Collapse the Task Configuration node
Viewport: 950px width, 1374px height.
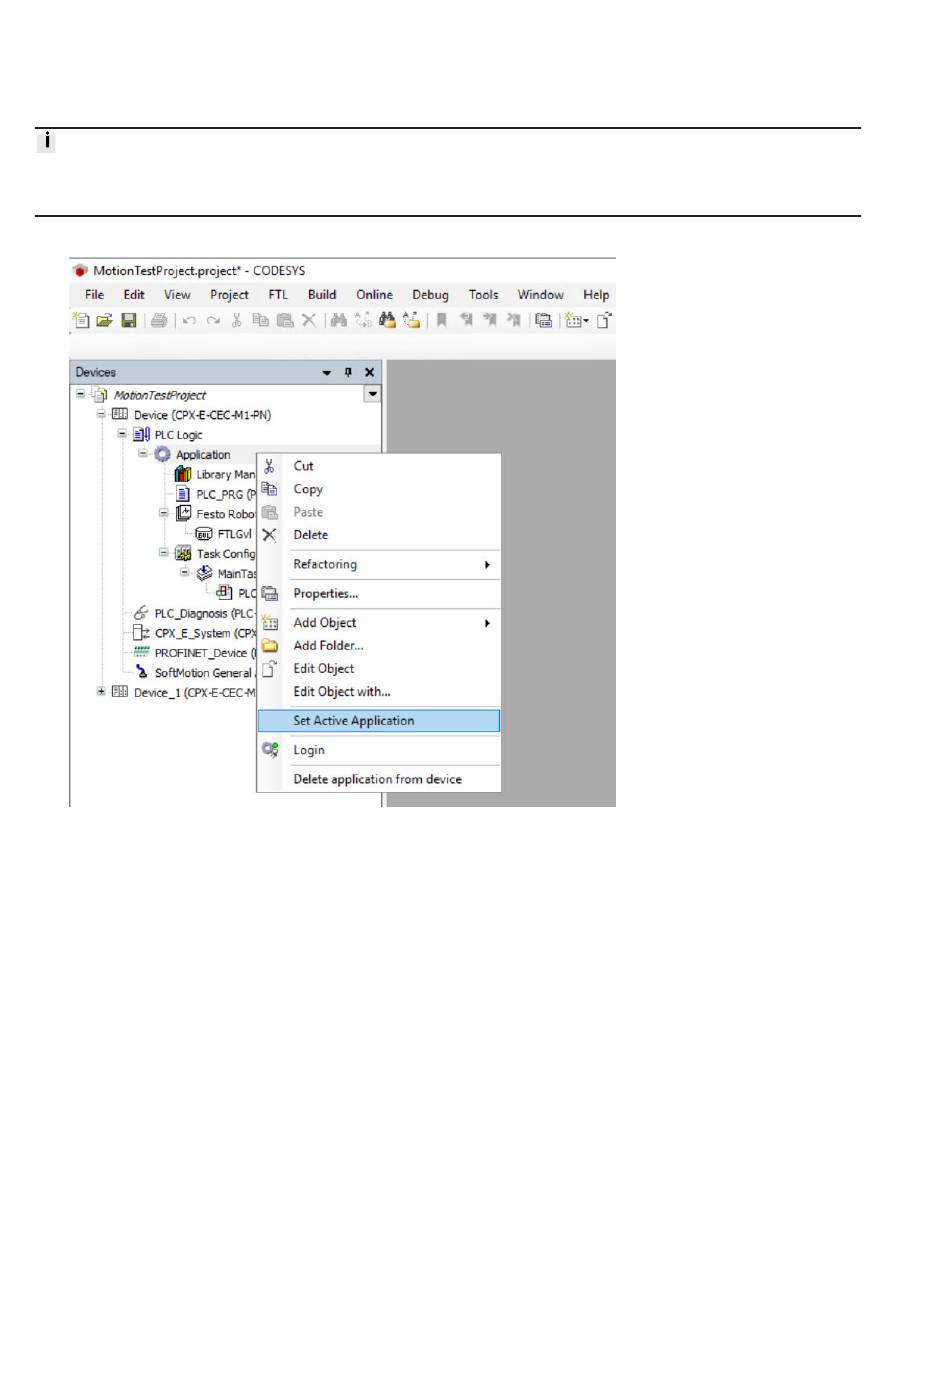(x=164, y=552)
